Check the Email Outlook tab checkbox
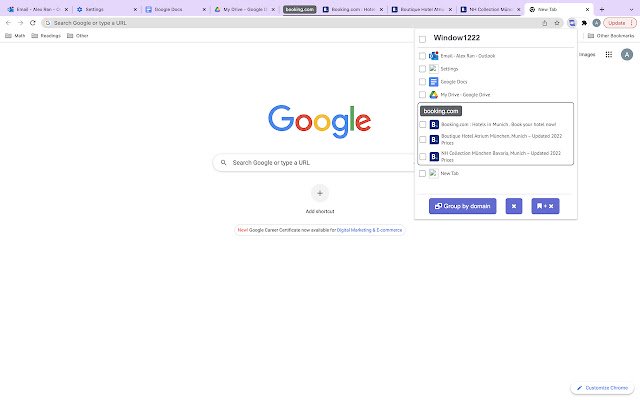Screen dimensions: 640x400 422,56
